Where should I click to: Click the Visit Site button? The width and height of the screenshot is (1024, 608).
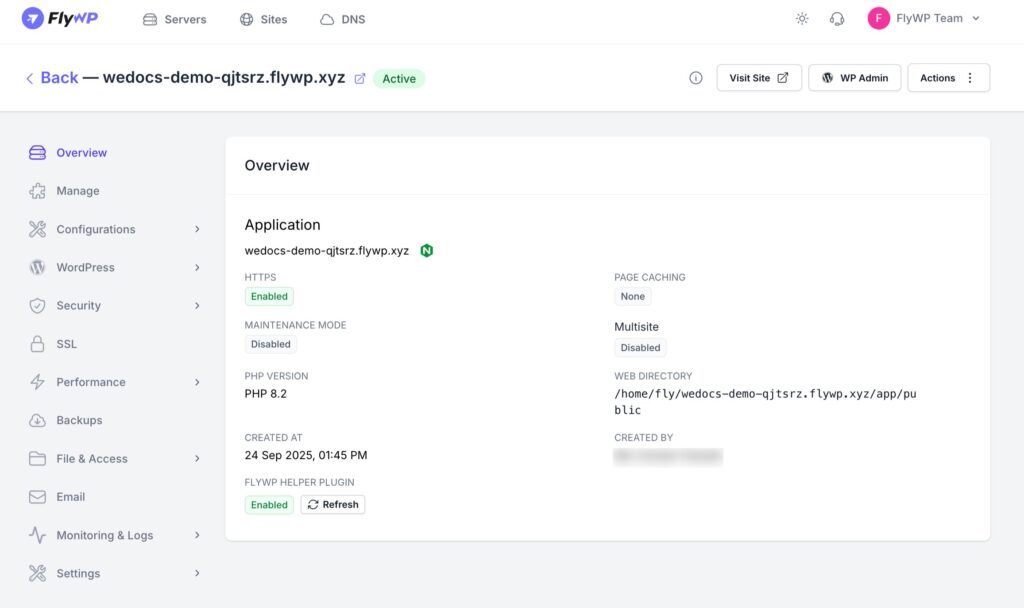pos(759,78)
